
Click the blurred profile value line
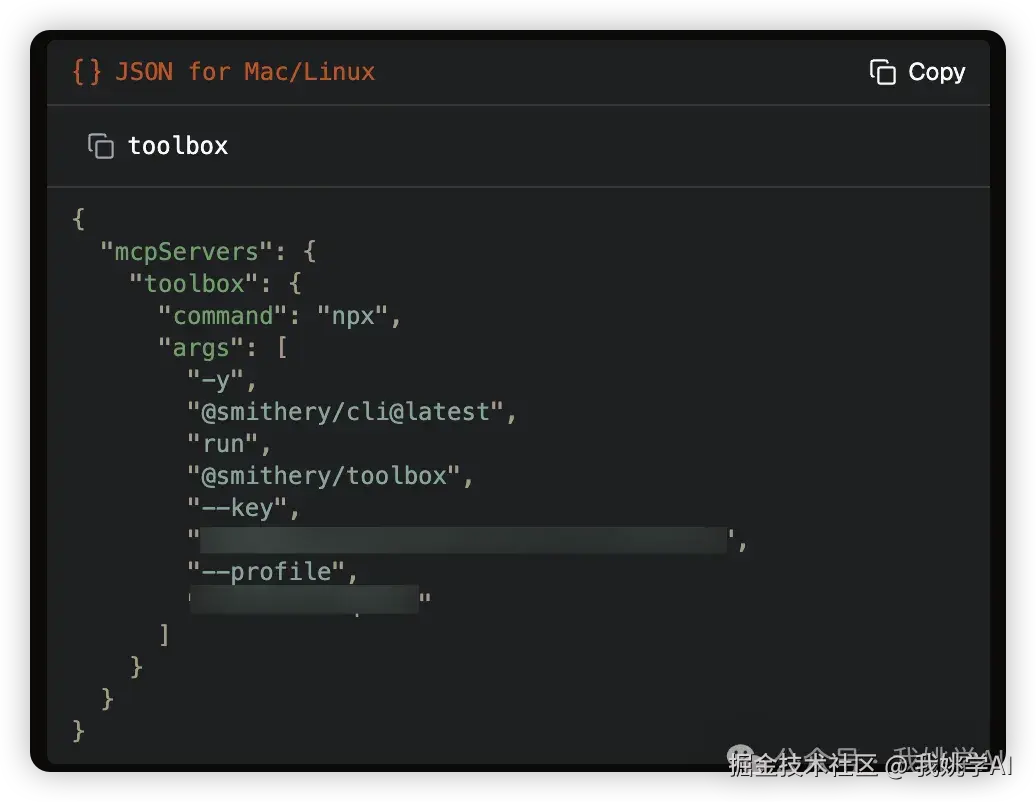[x=310, y=599]
